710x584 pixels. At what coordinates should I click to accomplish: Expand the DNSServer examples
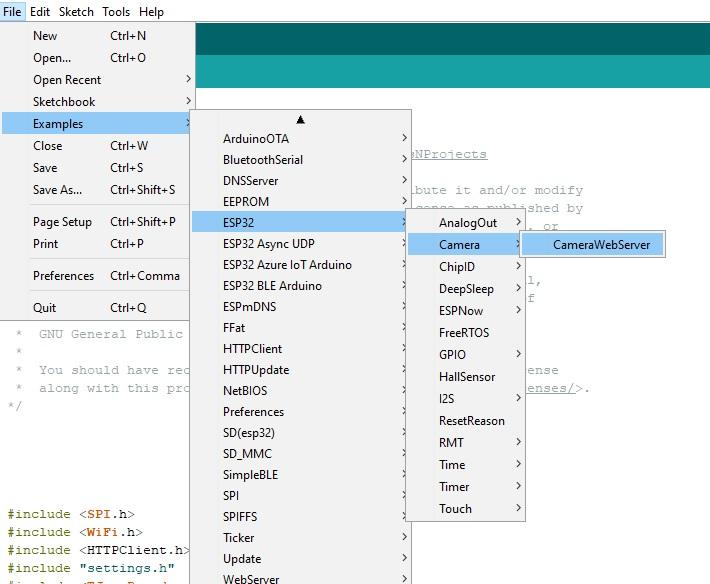[301, 181]
